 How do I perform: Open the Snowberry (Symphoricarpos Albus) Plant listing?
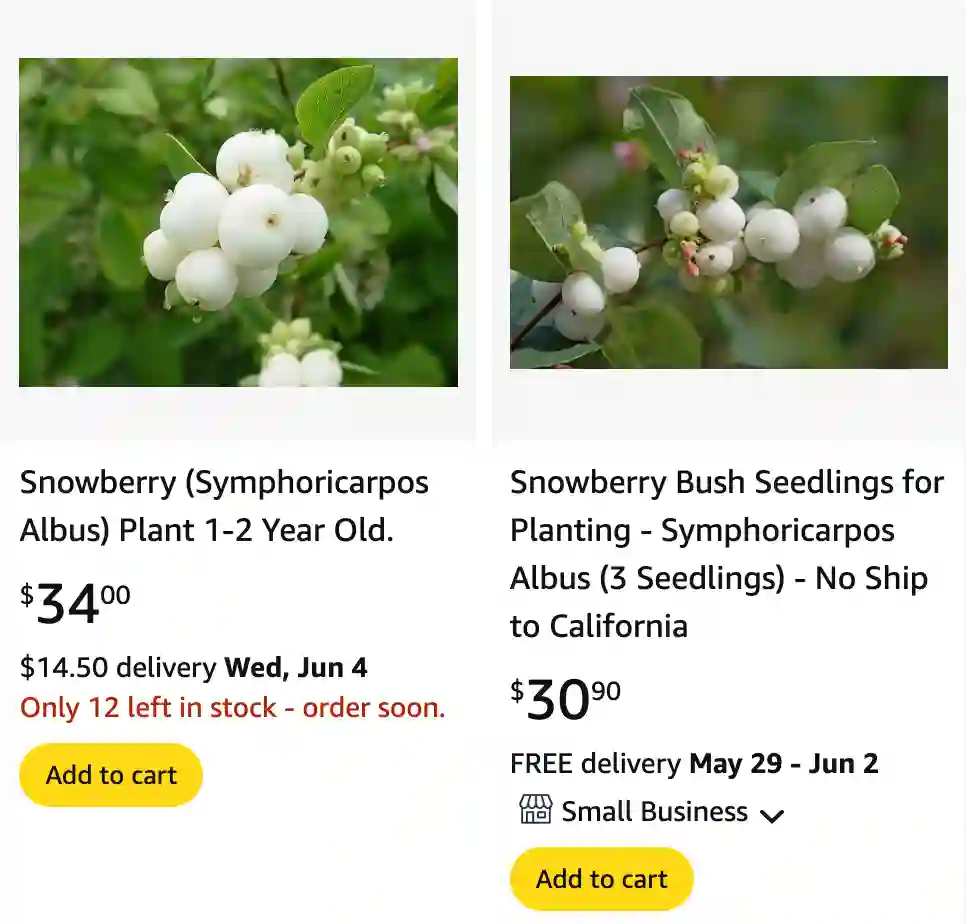(225, 505)
